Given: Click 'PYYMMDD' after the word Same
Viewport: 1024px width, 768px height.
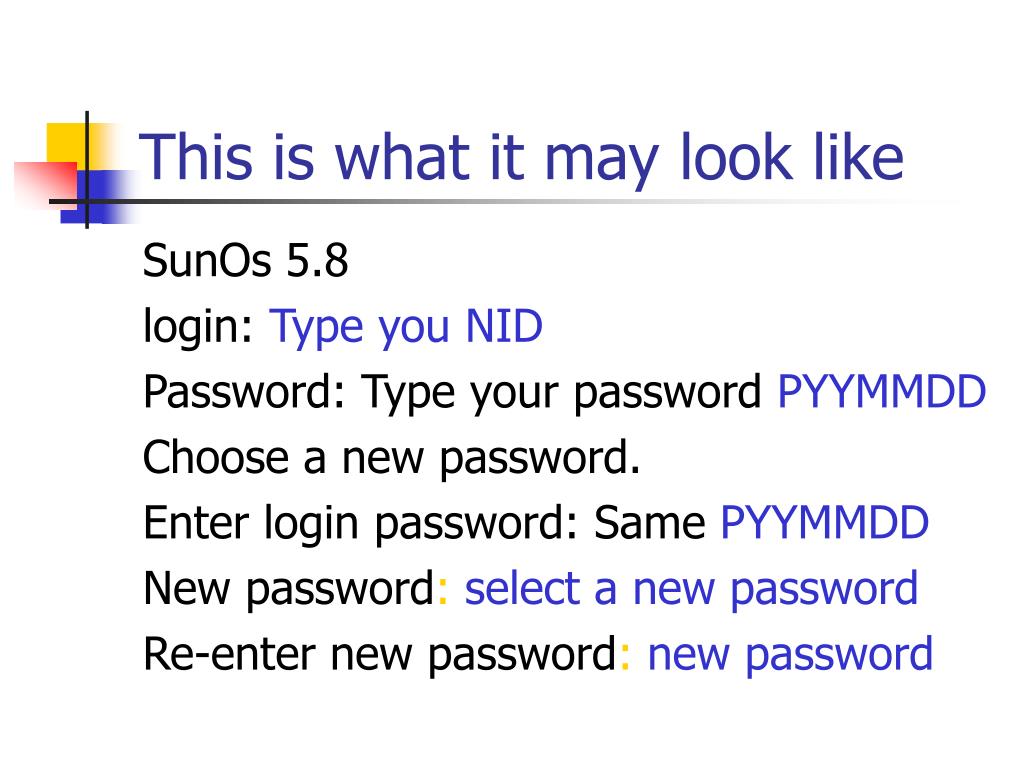Looking at the screenshot, I should [x=824, y=523].
